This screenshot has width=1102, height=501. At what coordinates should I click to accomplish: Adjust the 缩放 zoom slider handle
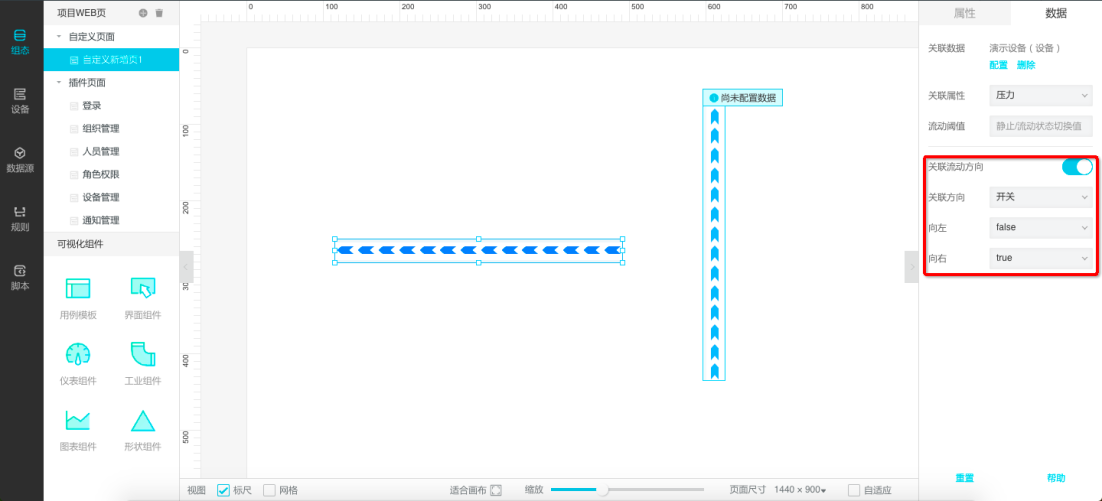602,490
